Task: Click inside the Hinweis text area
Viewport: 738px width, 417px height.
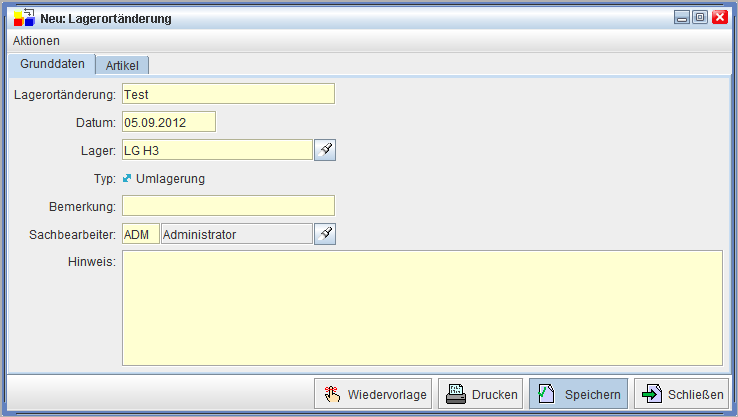Action: click(x=422, y=307)
